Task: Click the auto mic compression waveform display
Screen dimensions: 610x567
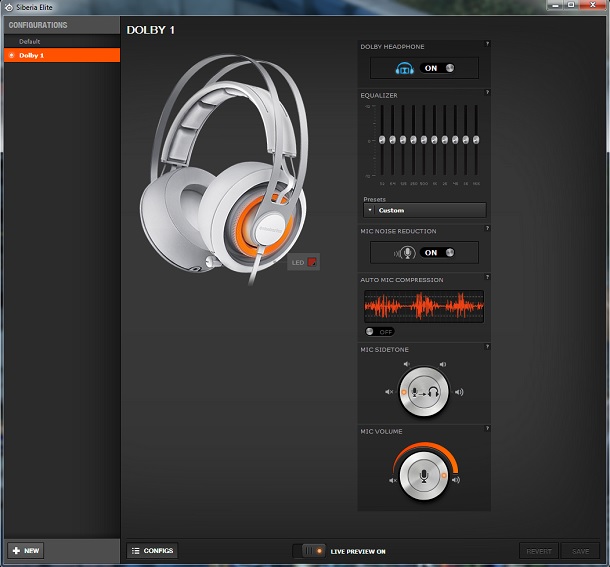Action: tap(424, 306)
